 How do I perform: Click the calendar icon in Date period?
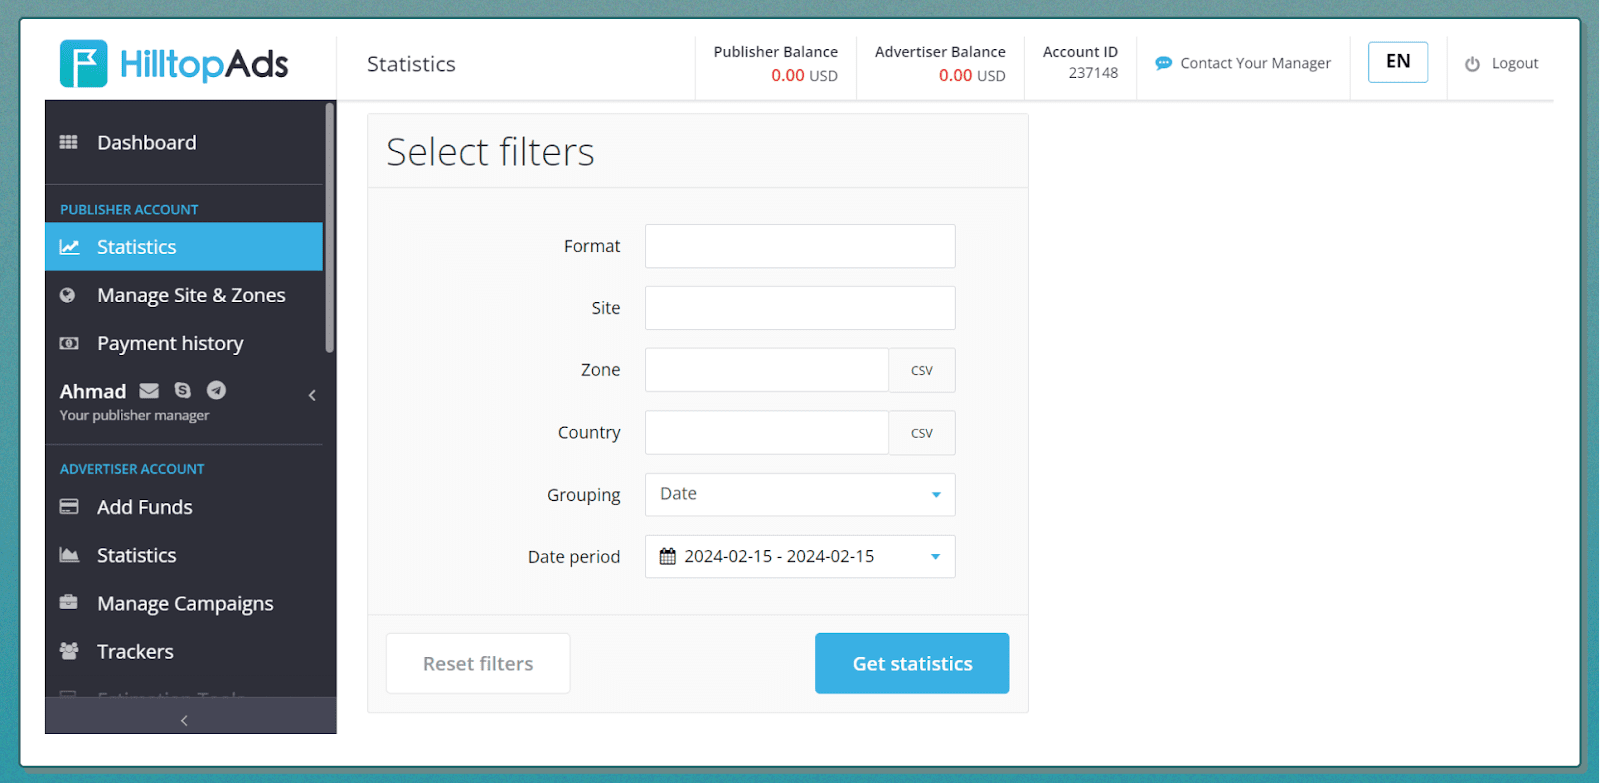667,557
